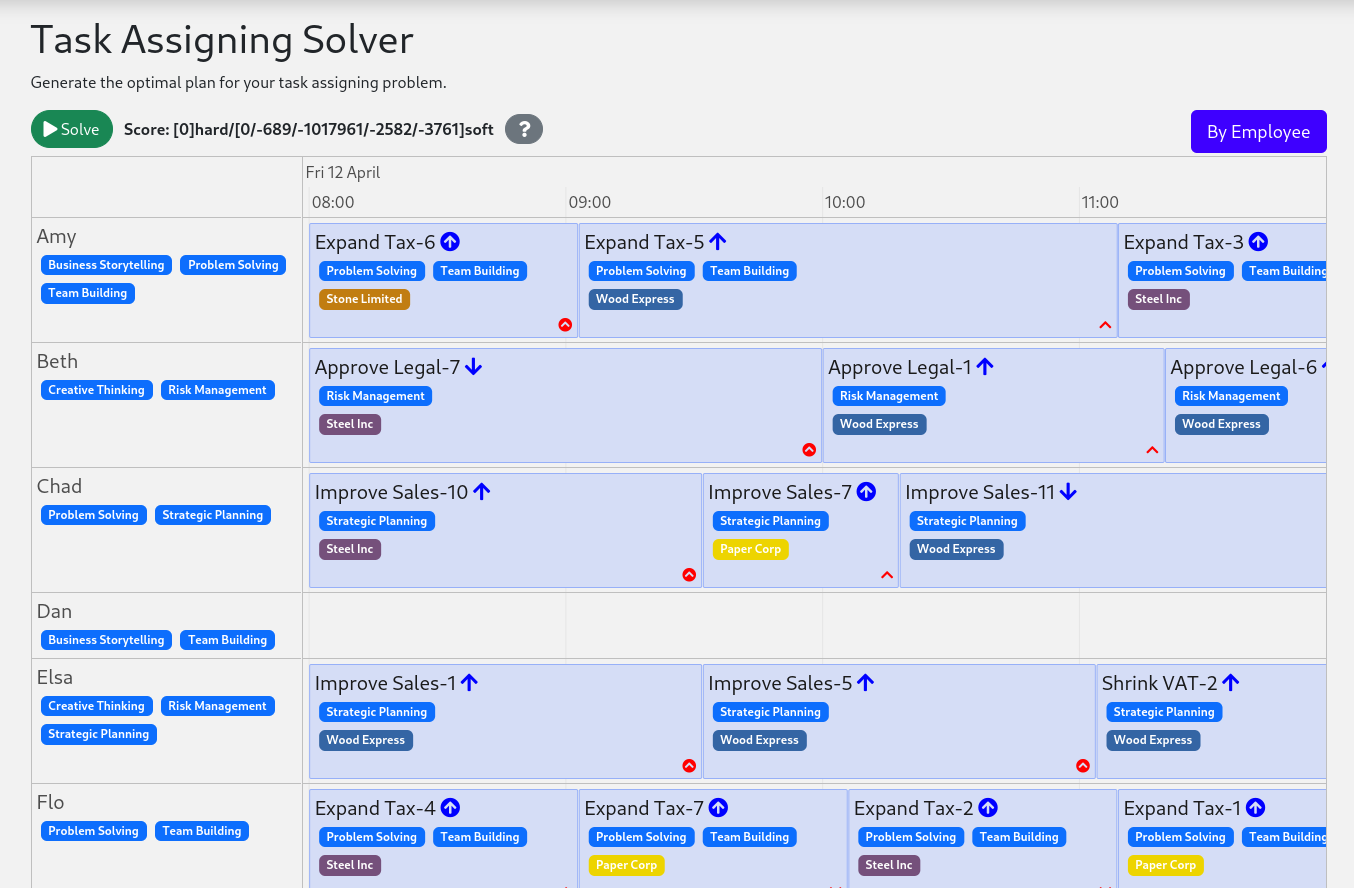Image resolution: width=1354 pixels, height=888 pixels.
Task: Click red chevron on Approve Legal-1 card
Action: (x=1152, y=450)
